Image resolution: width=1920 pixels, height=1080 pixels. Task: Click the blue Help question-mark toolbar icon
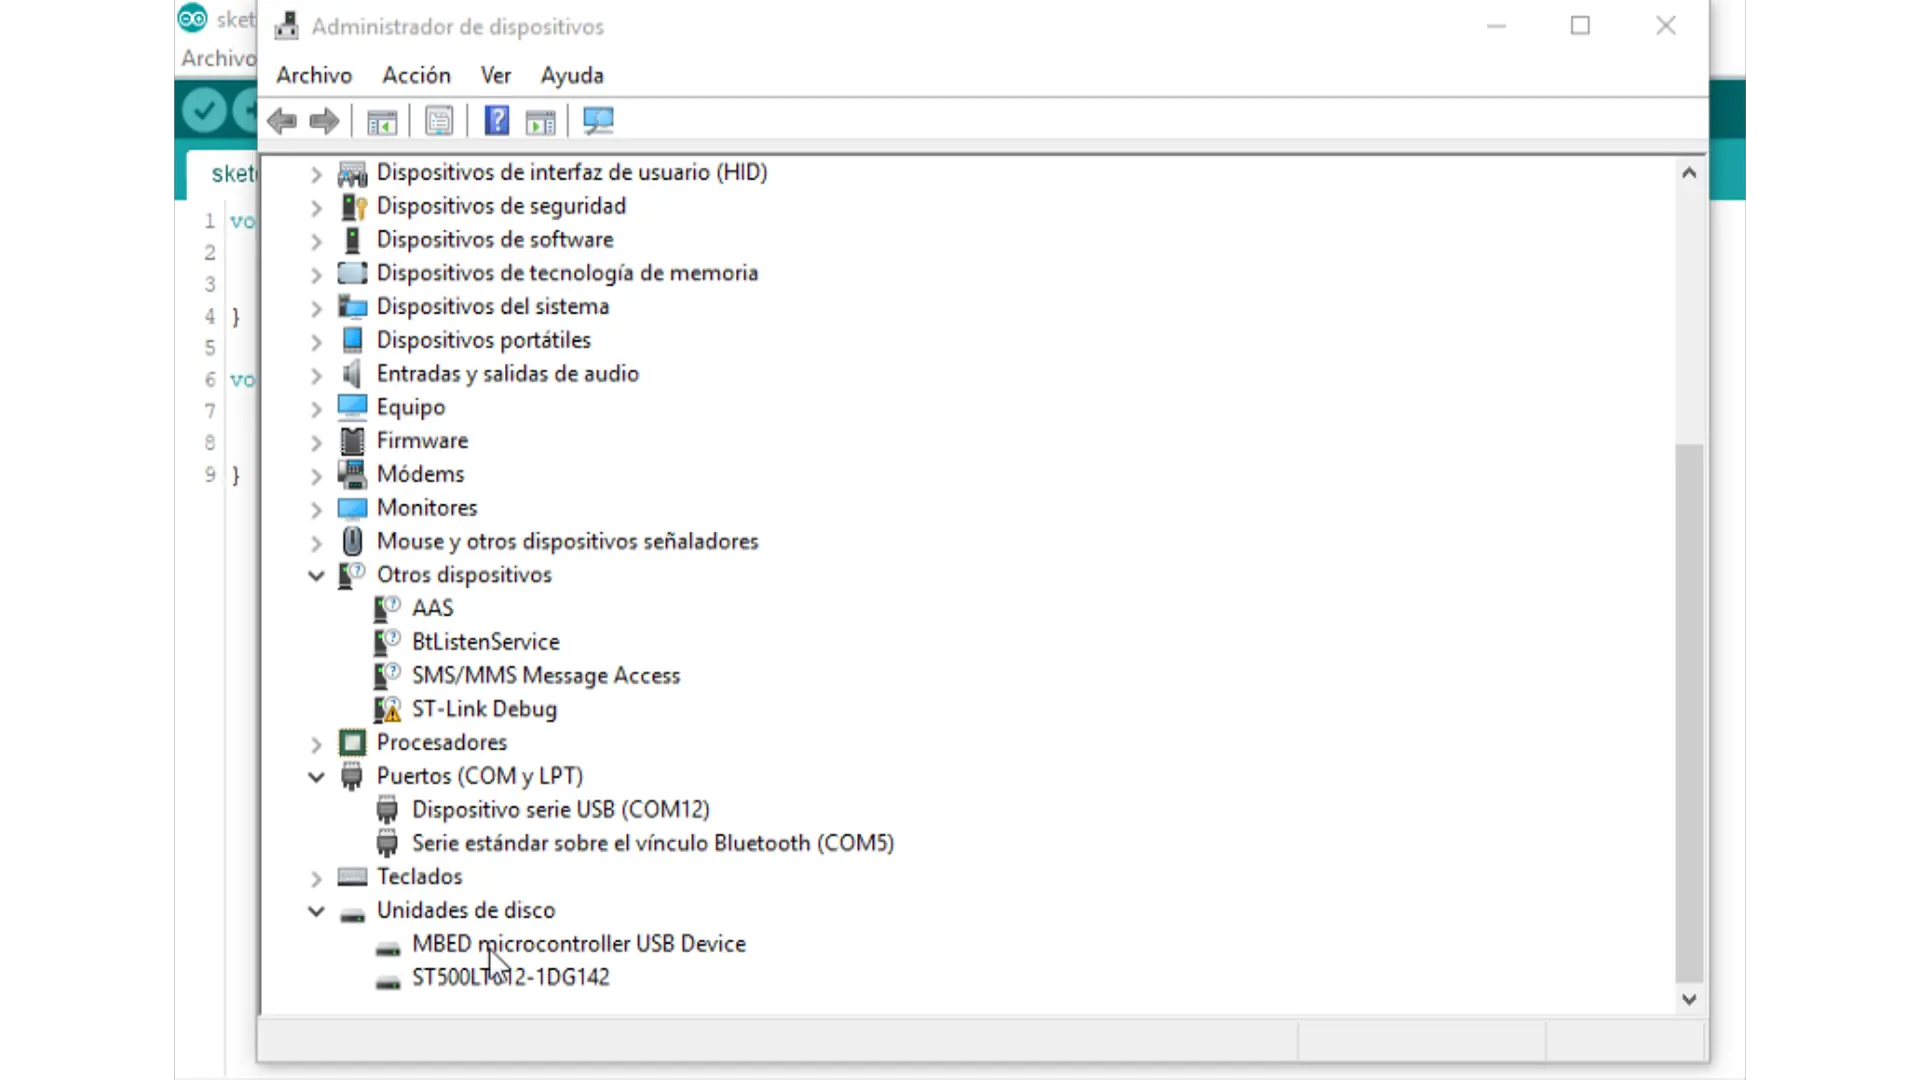tap(497, 121)
